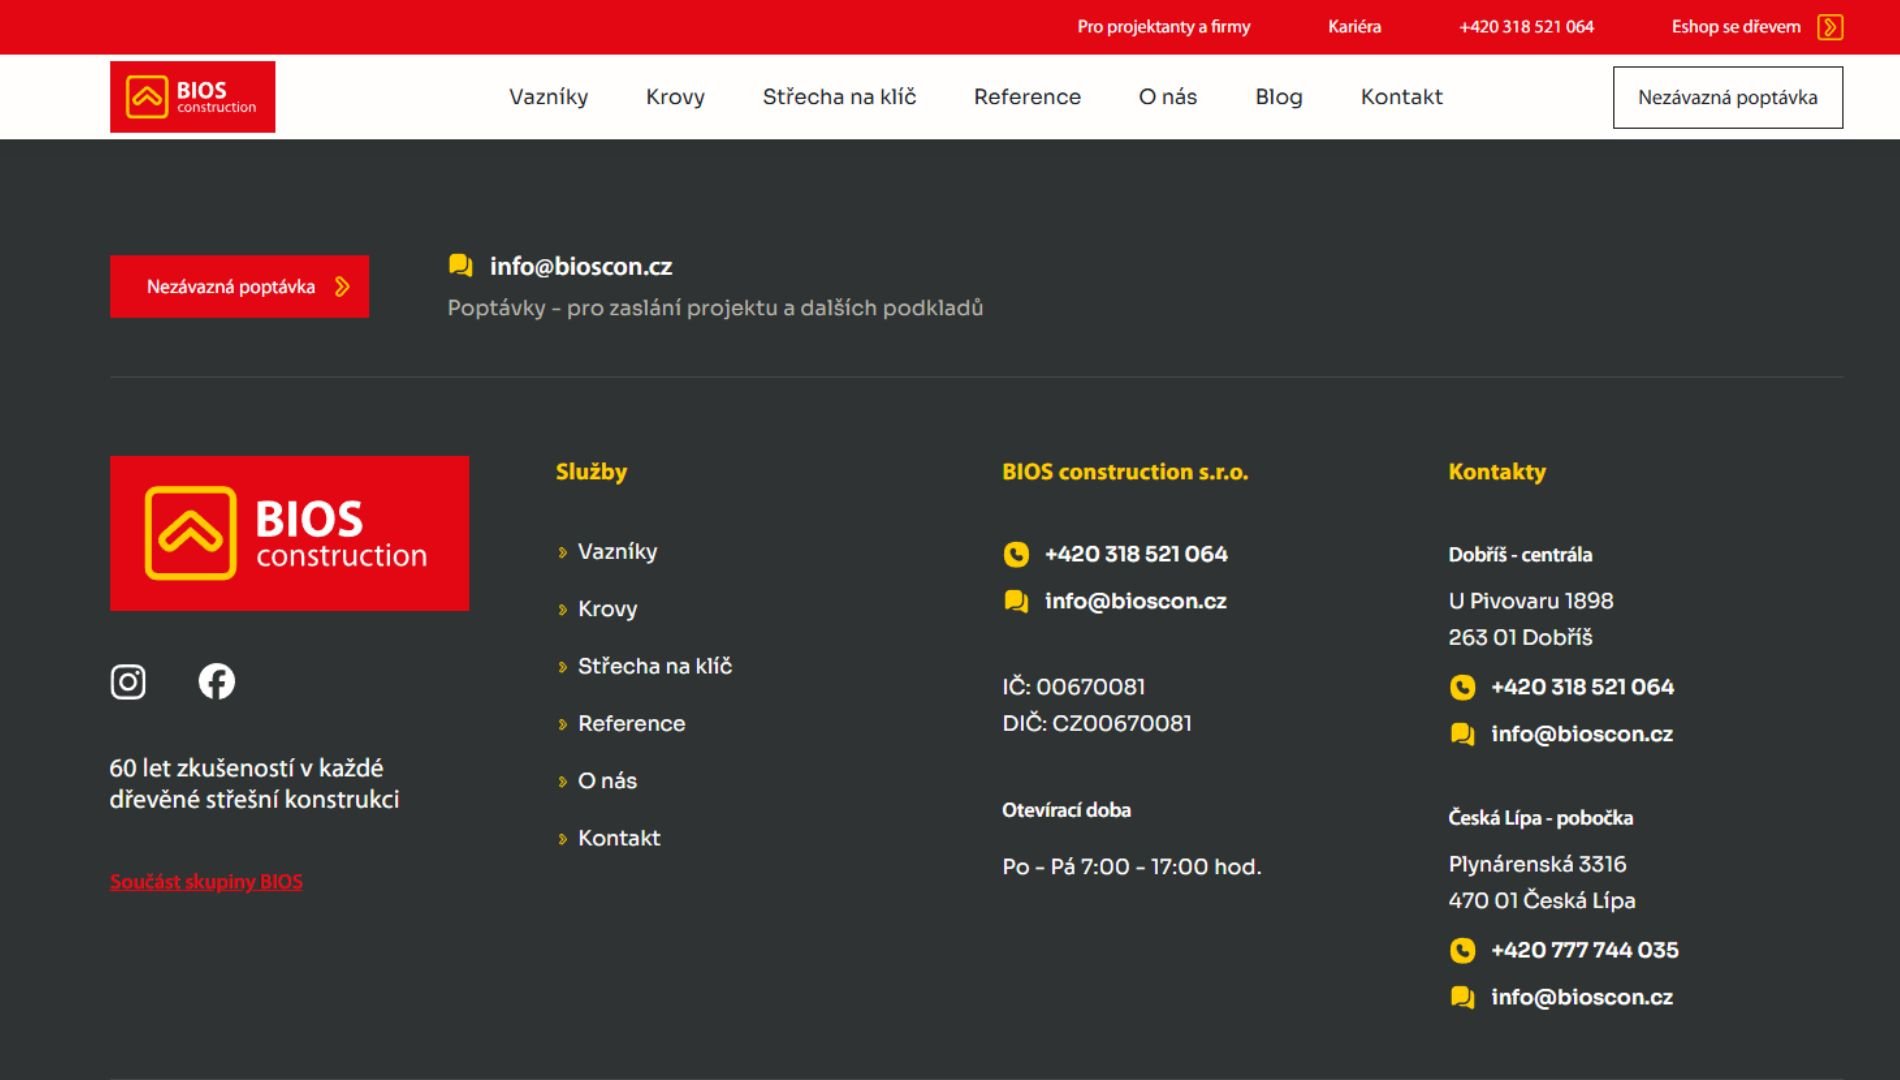
Task: Click the Dobříš - centrála label
Action: tap(1520, 555)
